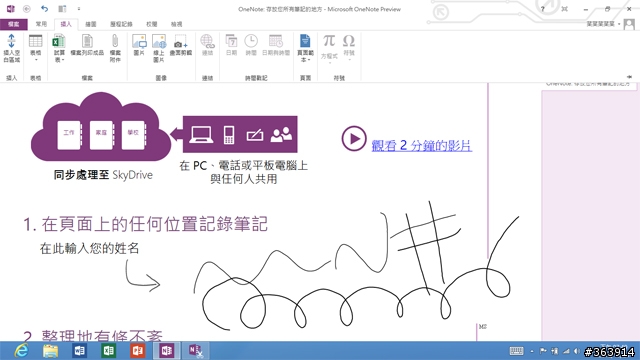The height and width of the screenshot is (360, 640).
Task: Expand the Equation (方程式) dropdown arrow
Action: (329, 63)
